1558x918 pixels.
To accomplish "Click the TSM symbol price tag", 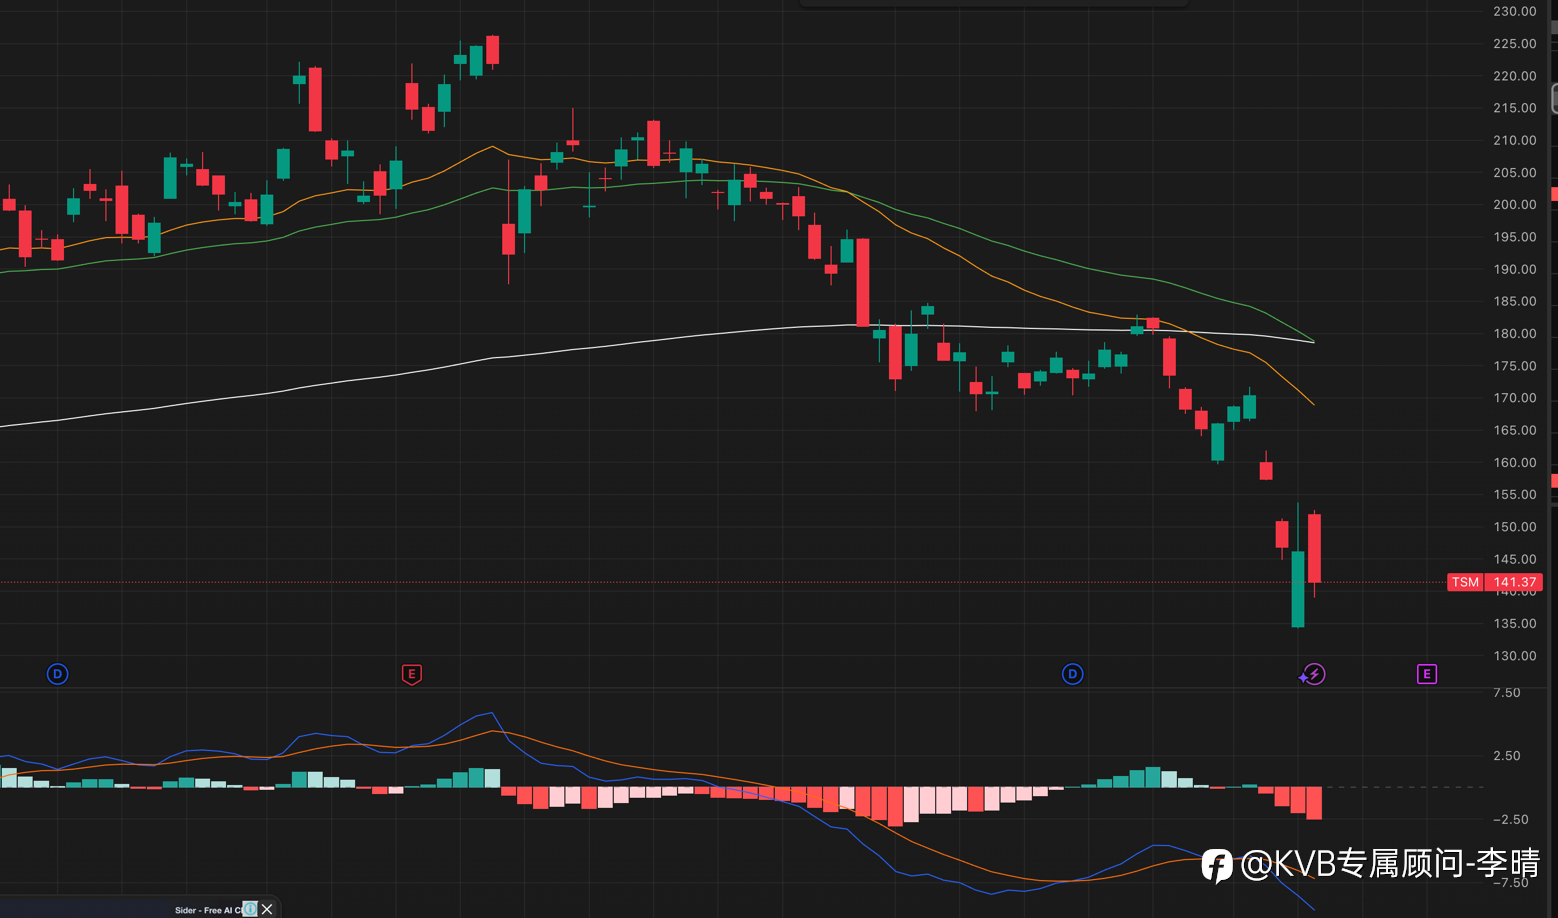I will click(1465, 582).
